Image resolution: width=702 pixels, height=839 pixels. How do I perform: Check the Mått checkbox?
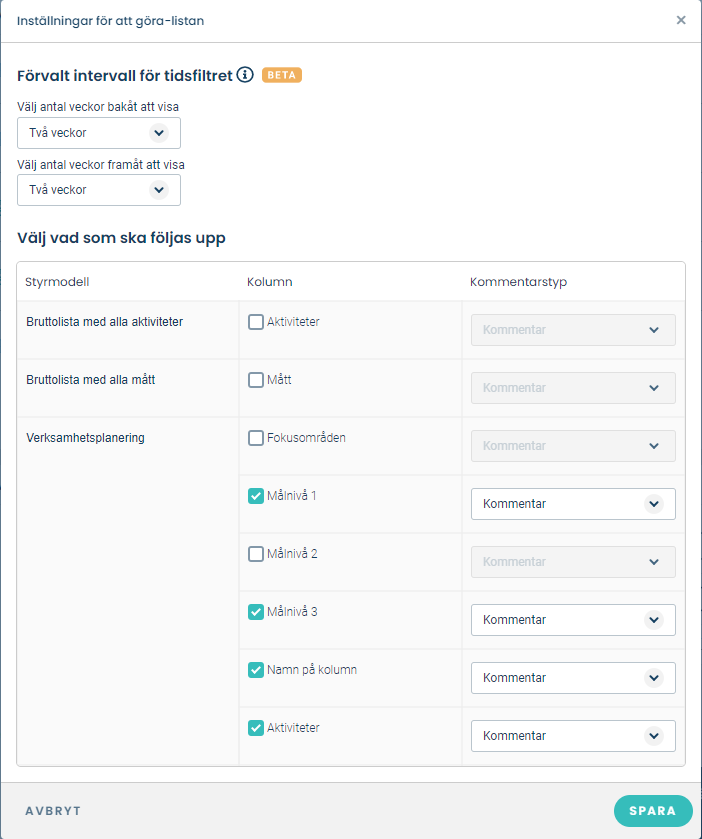click(x=256, y=380)
